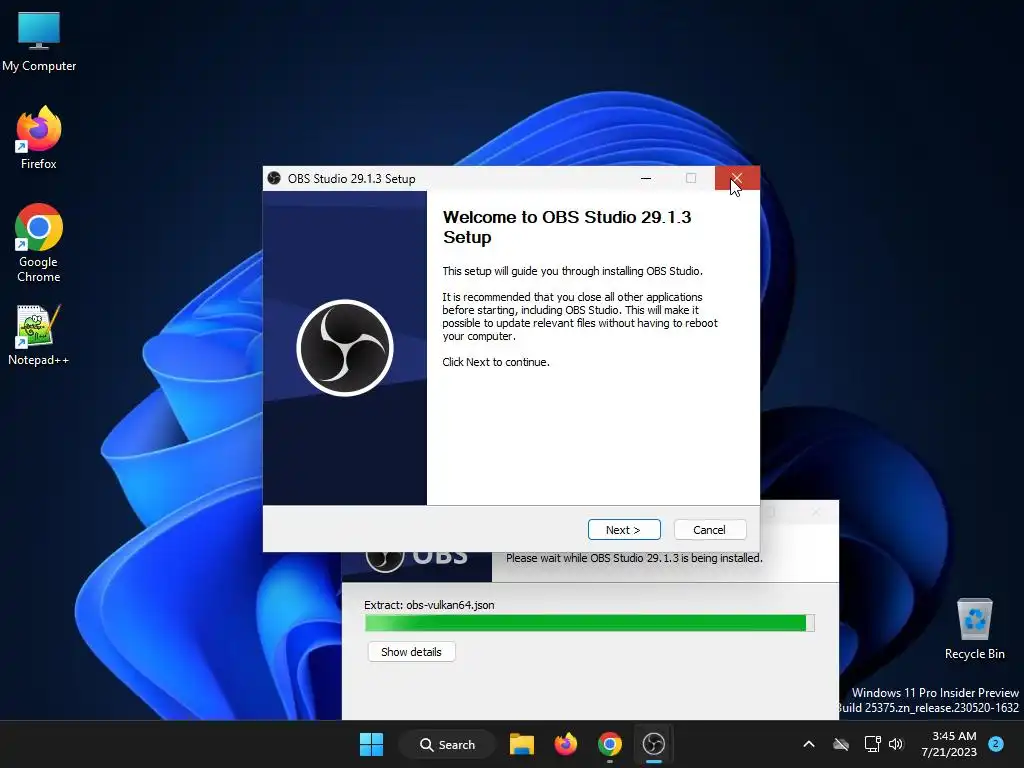Cancel the OBS Studio Setup wizard
Viewport: 1024px width, 768px height.
coord(710,530)
